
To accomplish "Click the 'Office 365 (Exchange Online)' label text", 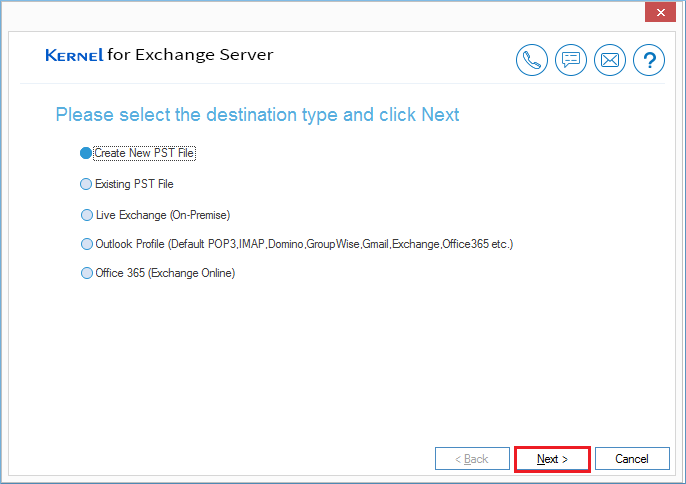I will click(165, 273).
